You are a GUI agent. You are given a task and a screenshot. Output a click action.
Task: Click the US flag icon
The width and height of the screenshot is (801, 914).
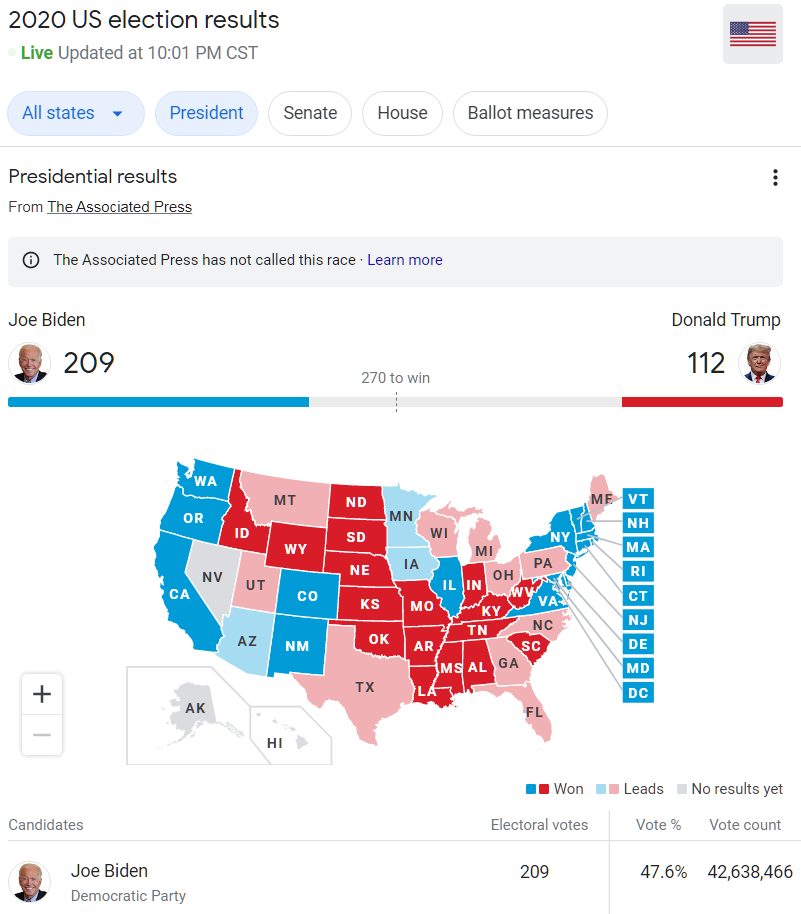753,34
